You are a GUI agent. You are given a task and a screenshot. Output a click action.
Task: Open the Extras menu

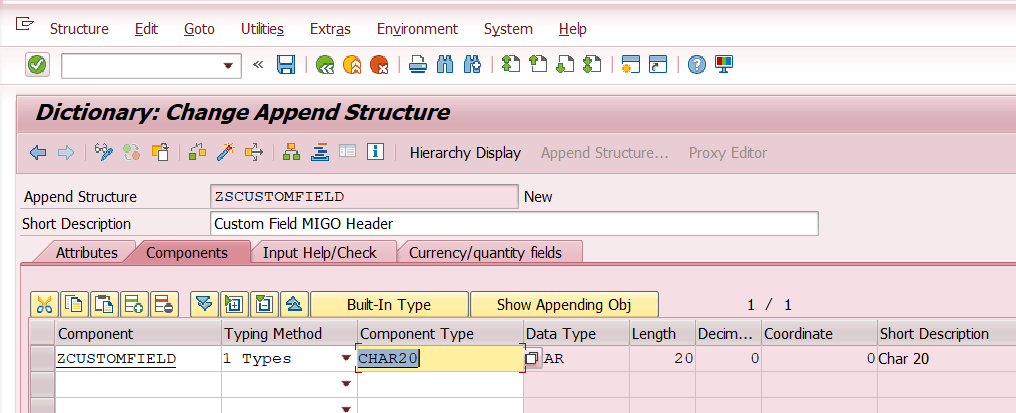[330, 29]
